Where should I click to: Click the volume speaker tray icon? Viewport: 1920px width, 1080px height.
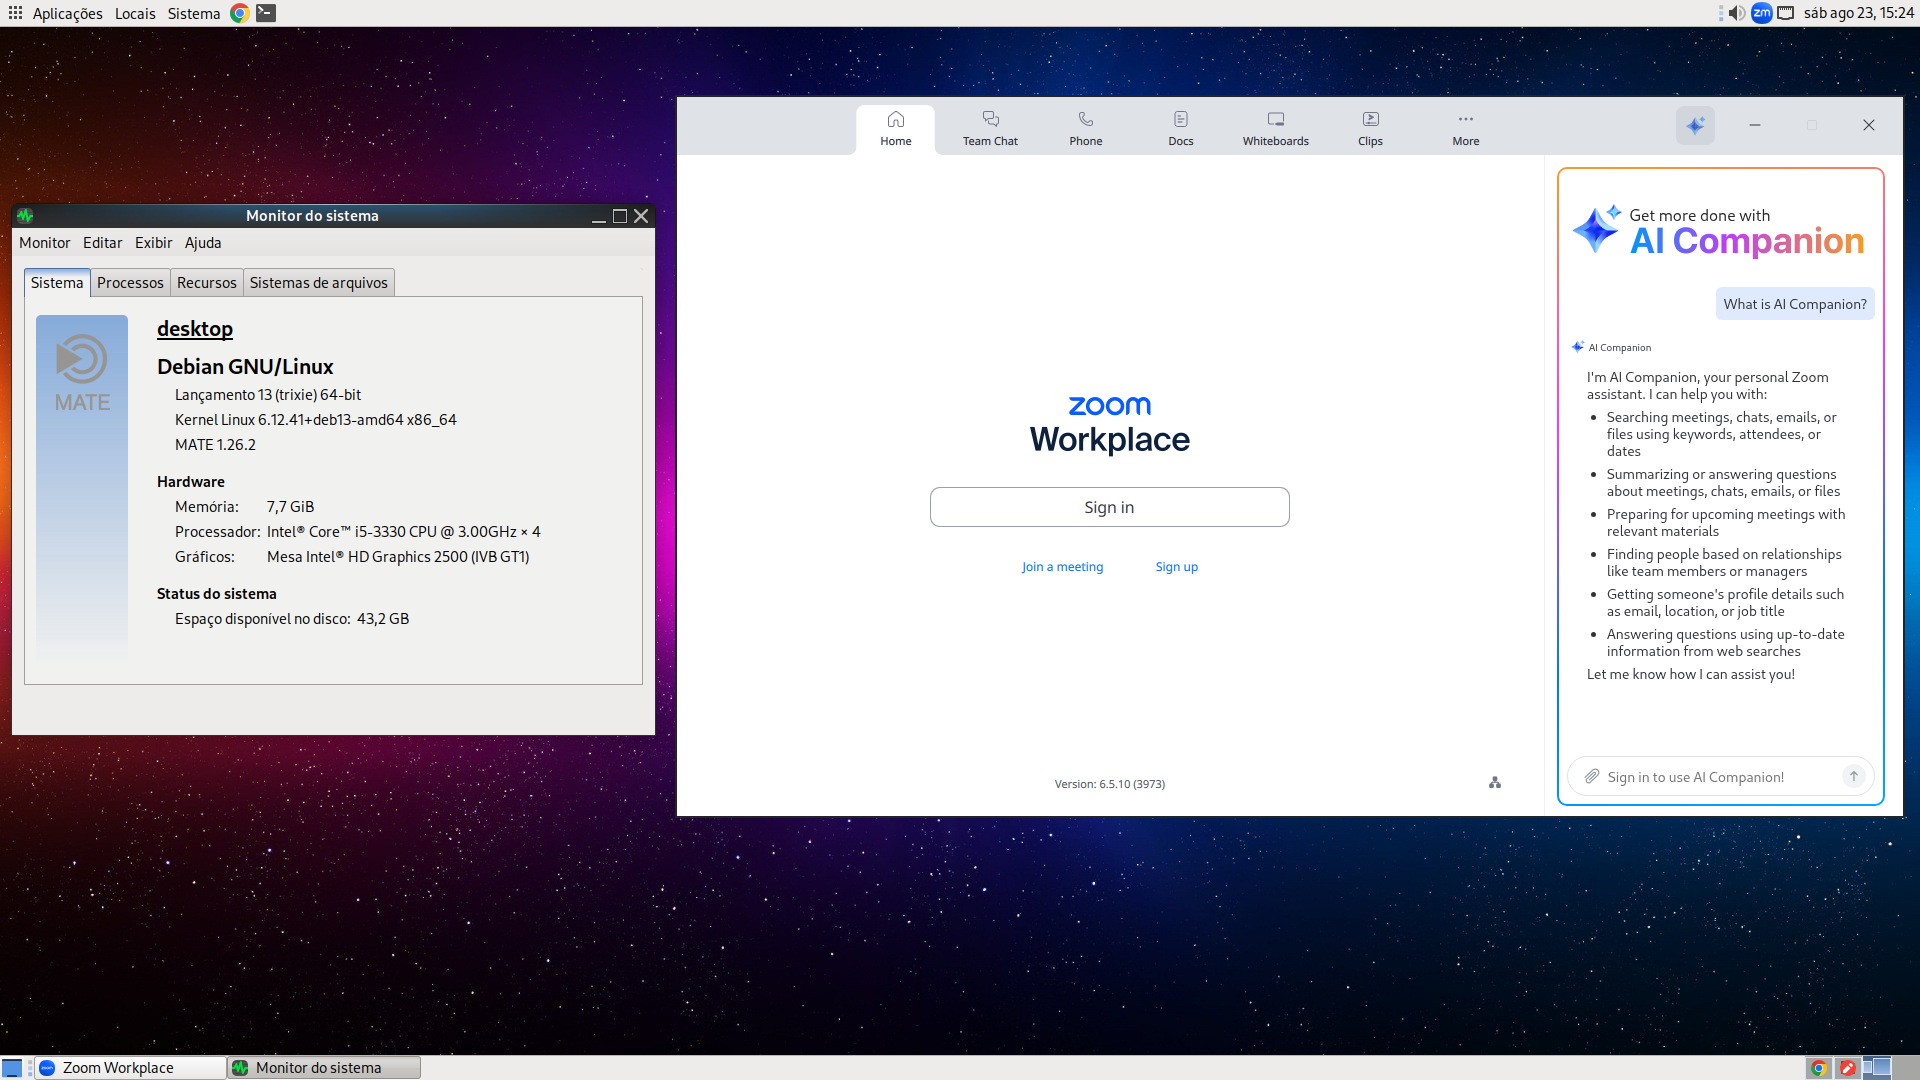[1737, 13]
